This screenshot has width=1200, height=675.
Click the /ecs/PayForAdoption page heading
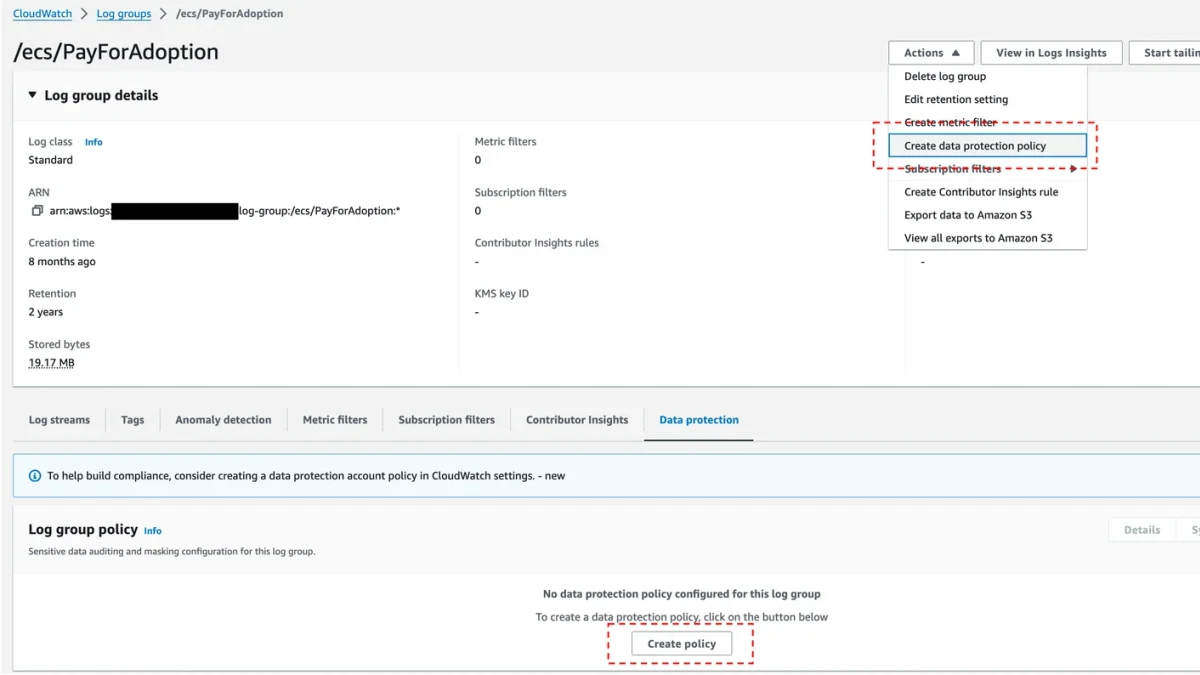pyautogui.click(x=116, y=52)
